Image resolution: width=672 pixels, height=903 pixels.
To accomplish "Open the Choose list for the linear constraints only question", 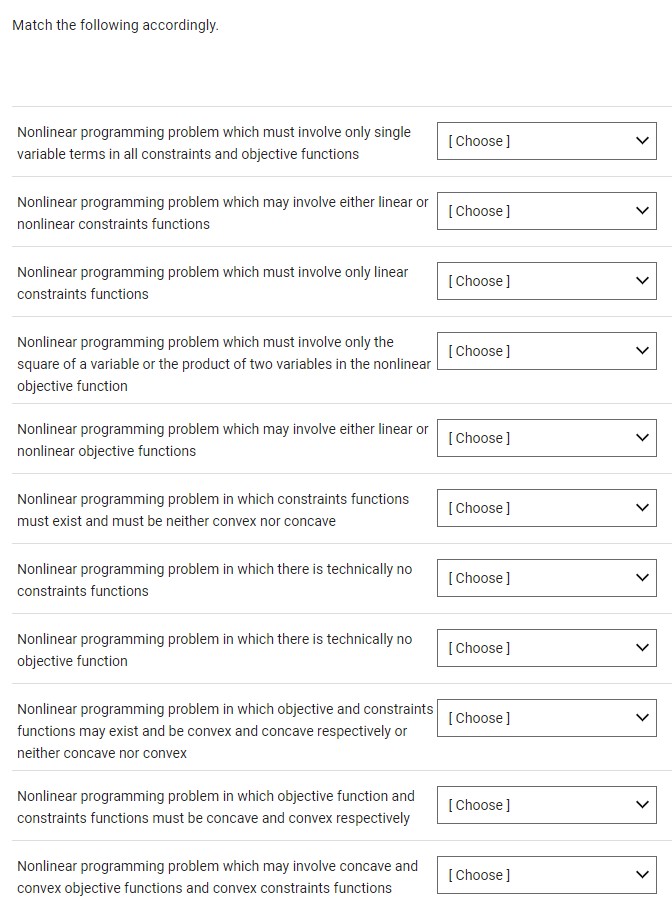I will (x=545, y=281).
